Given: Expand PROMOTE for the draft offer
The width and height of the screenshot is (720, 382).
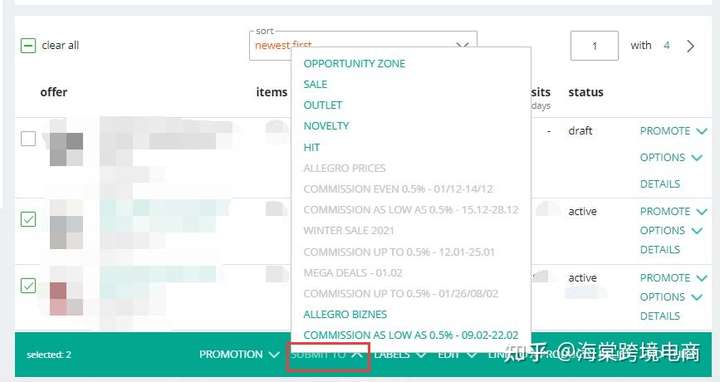Looking at the screenshot, I should pyautogui.click(x=673, y=131).
